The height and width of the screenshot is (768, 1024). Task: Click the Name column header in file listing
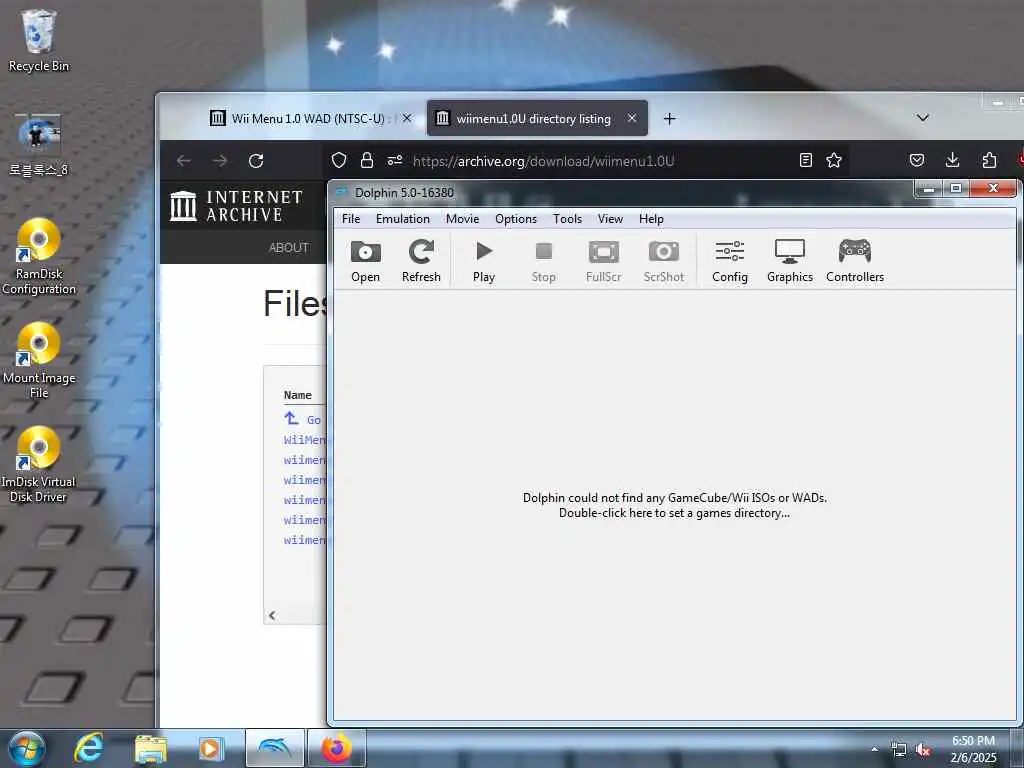click(298, 395)
